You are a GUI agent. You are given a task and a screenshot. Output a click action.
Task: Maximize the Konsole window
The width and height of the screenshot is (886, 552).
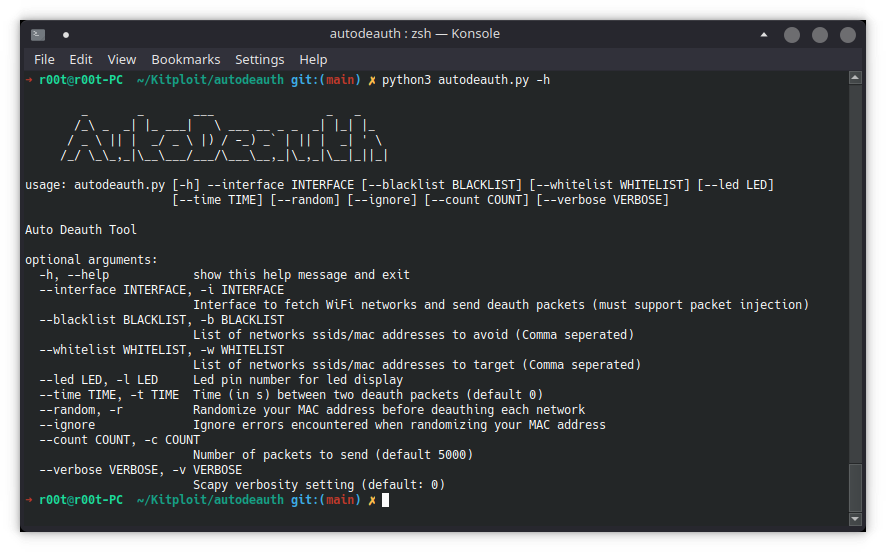click(x=820, y=35)
